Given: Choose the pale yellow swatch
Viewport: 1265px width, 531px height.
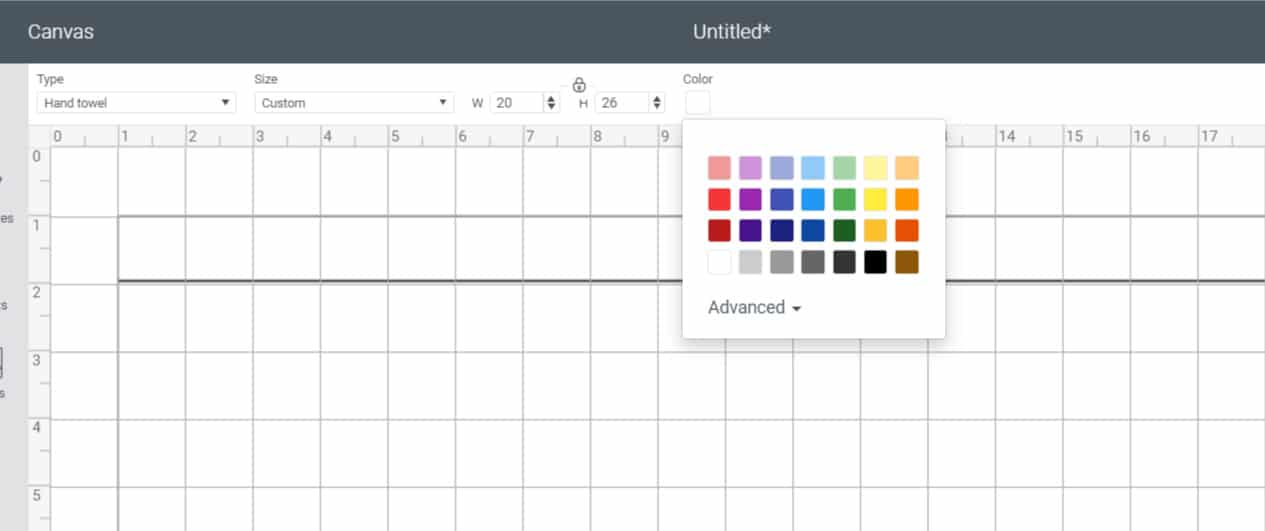Looking at the screenshot, I should pyautogui.click(x=876, y=168).
